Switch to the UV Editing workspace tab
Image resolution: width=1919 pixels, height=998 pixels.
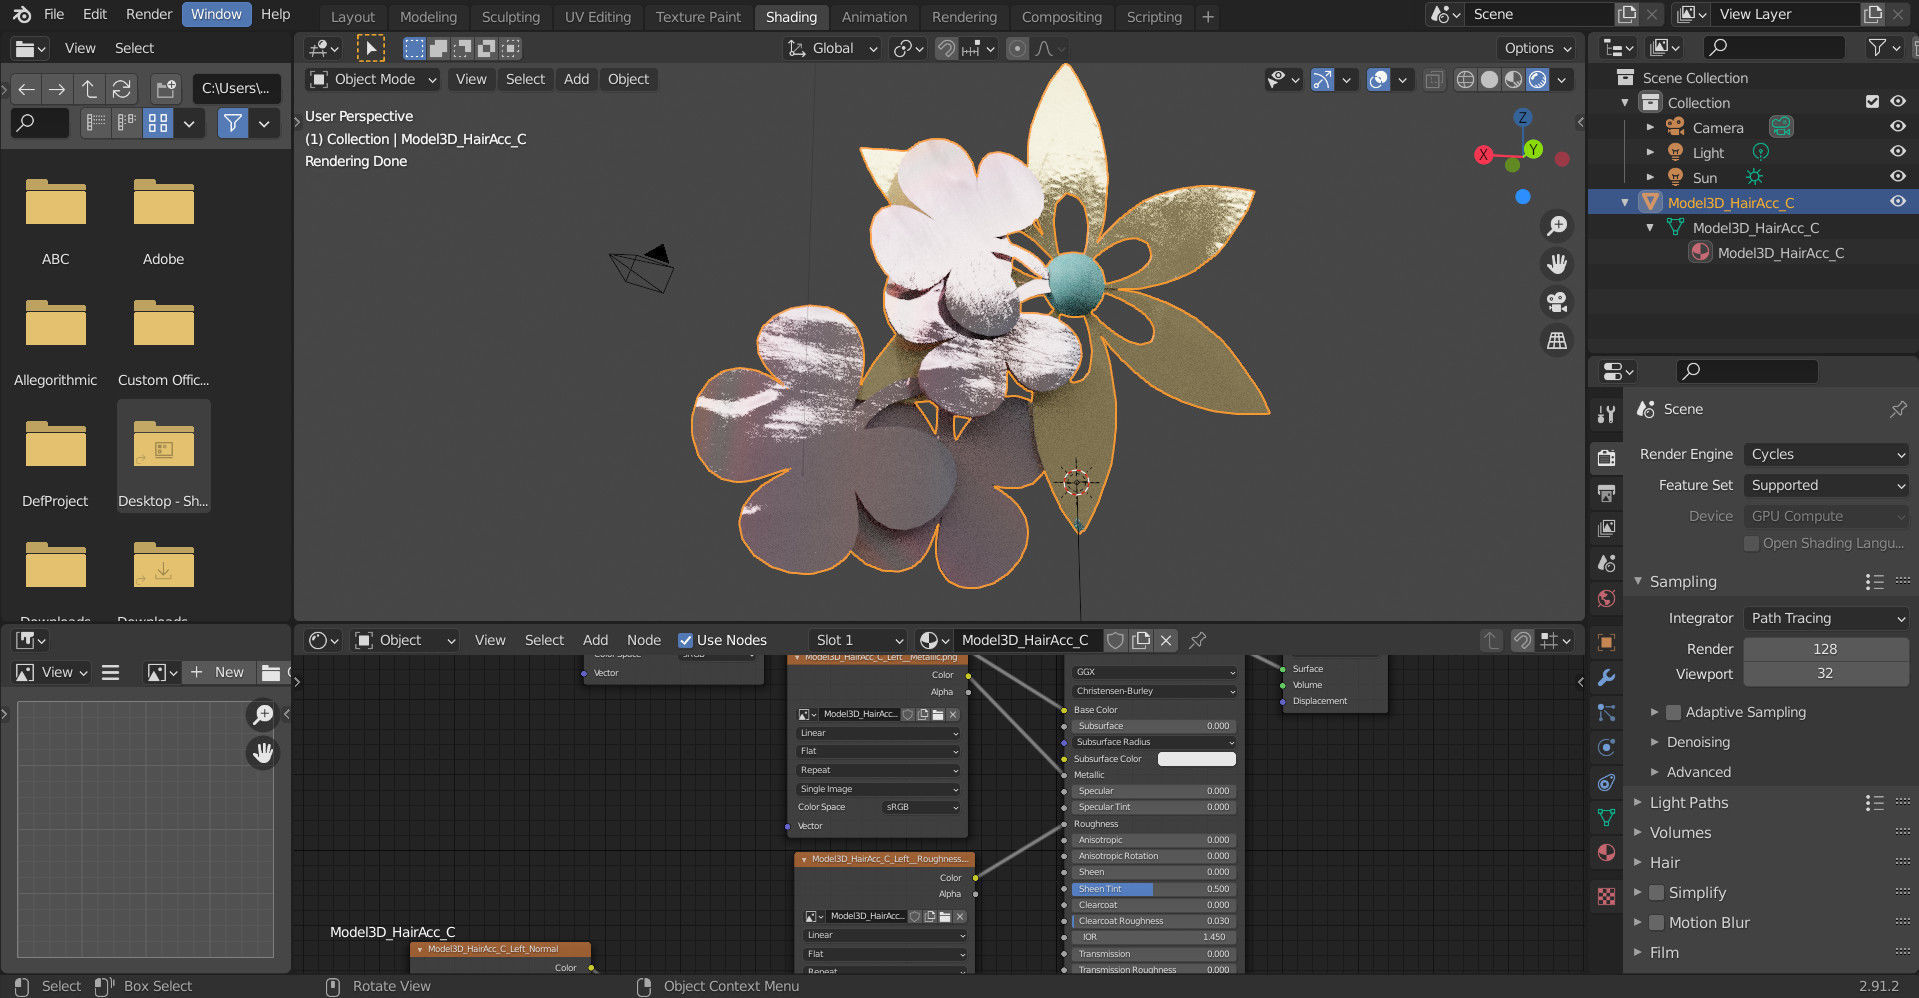598,16
